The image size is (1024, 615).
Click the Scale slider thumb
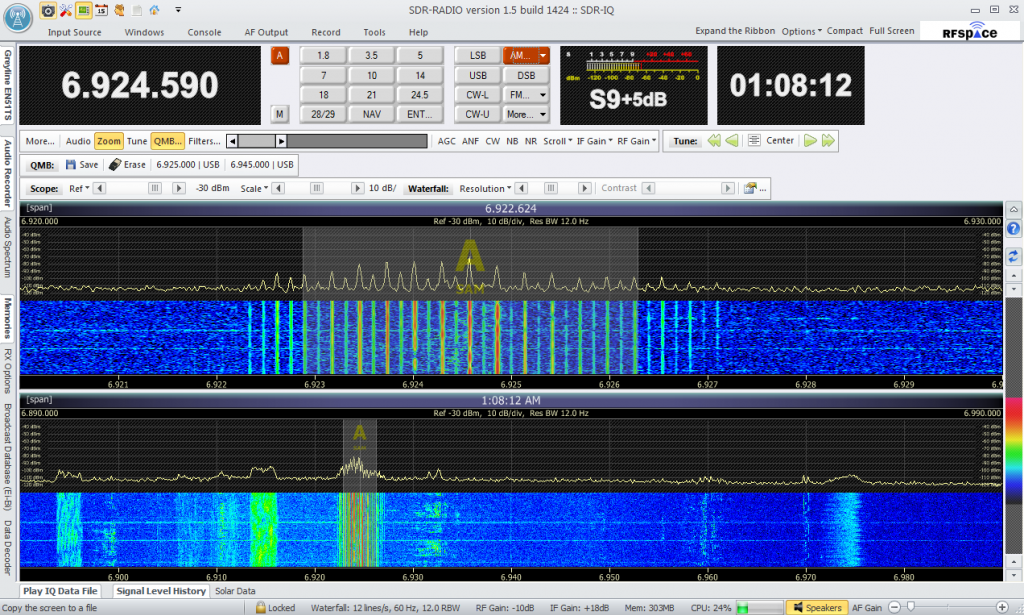pos(316,188)
